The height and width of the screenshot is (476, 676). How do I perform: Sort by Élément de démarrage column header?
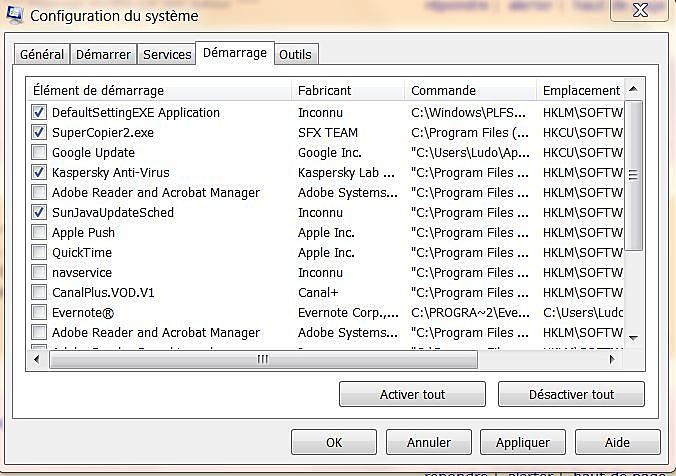coord(159,90)
